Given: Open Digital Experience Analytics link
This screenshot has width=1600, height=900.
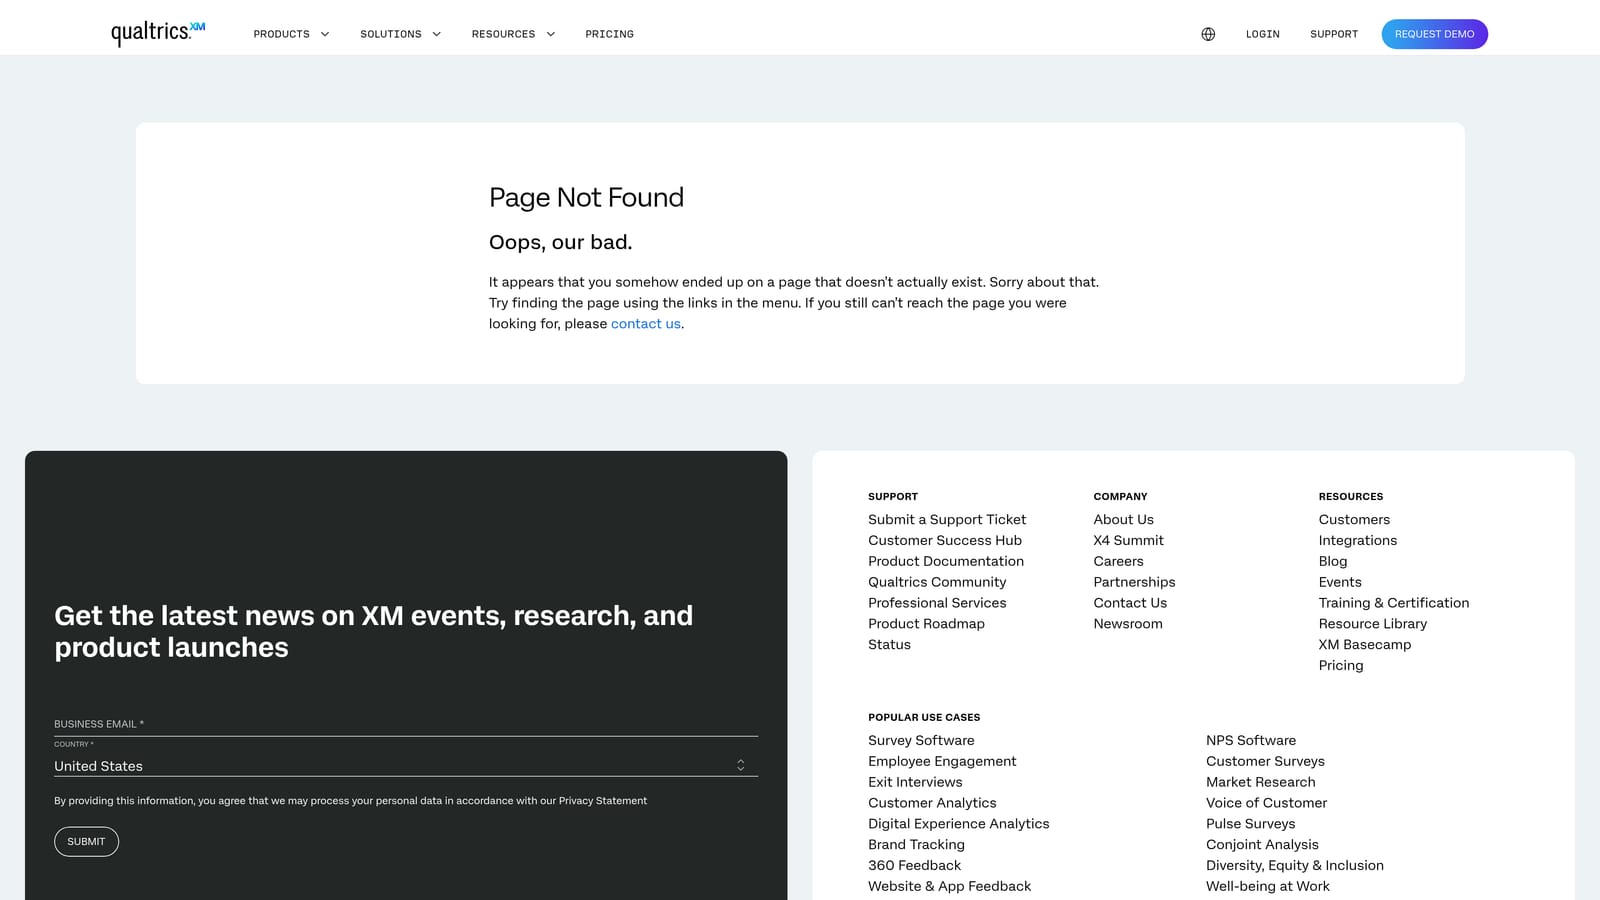Looking at the screenshot, I should (x=958, y=824).
